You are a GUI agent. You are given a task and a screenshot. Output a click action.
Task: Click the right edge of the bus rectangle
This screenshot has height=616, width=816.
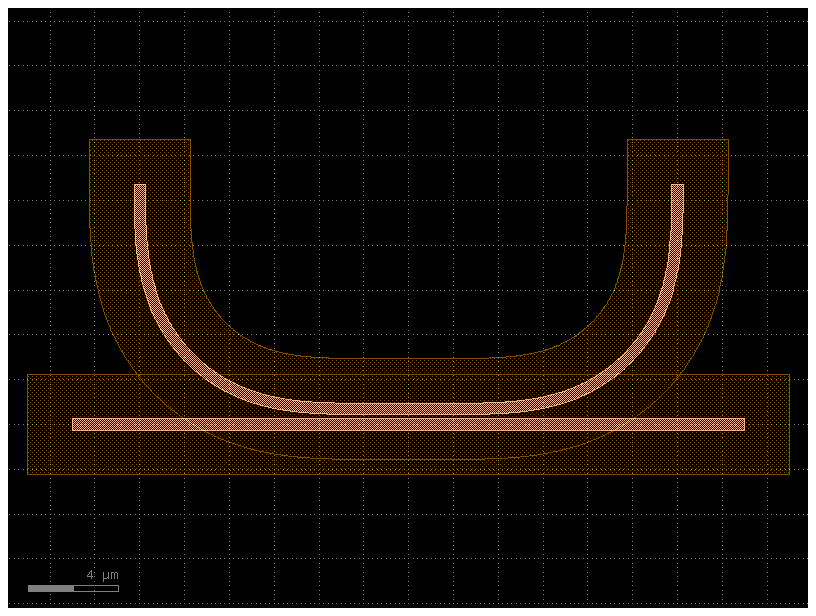[x=792, y=425]
